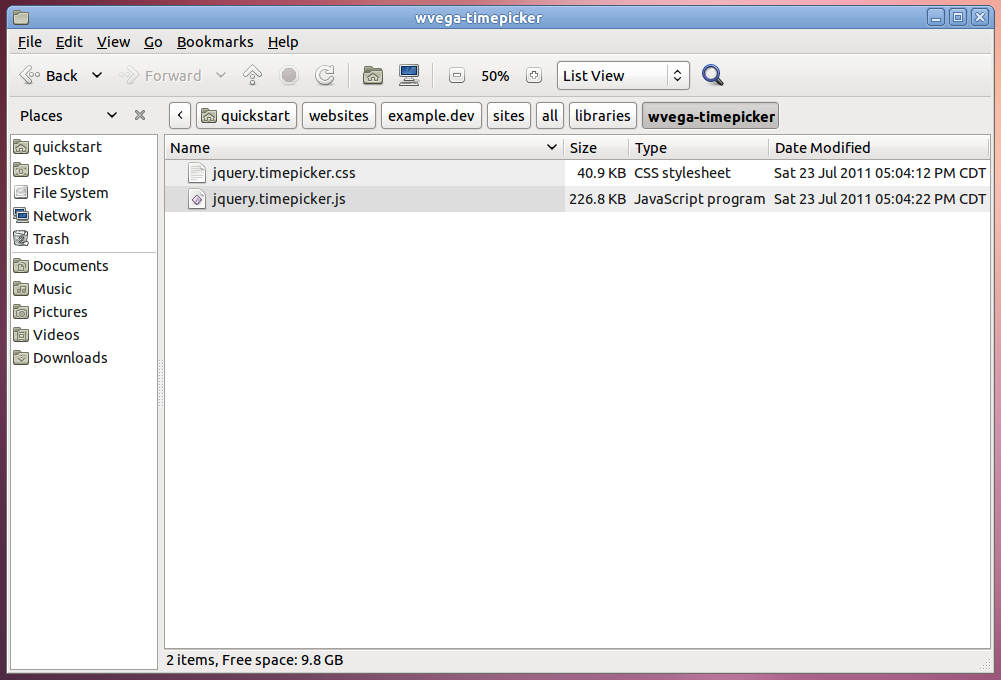
Task: Click the window menu folder icon in titlebar
Action: [x=21, y=17]
